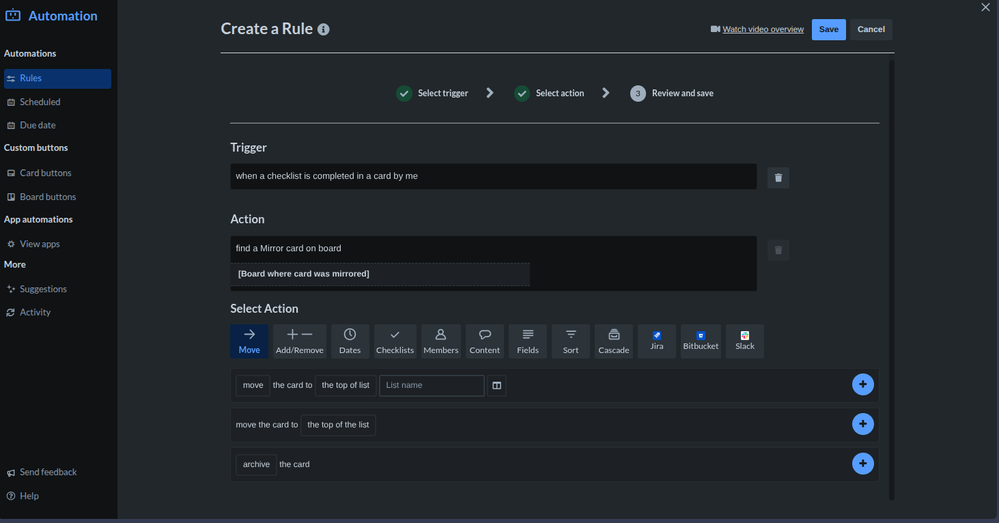Select the Bitbucket action category
The width and height of the screenshot is (999, 523).
[x=701, y=341]
